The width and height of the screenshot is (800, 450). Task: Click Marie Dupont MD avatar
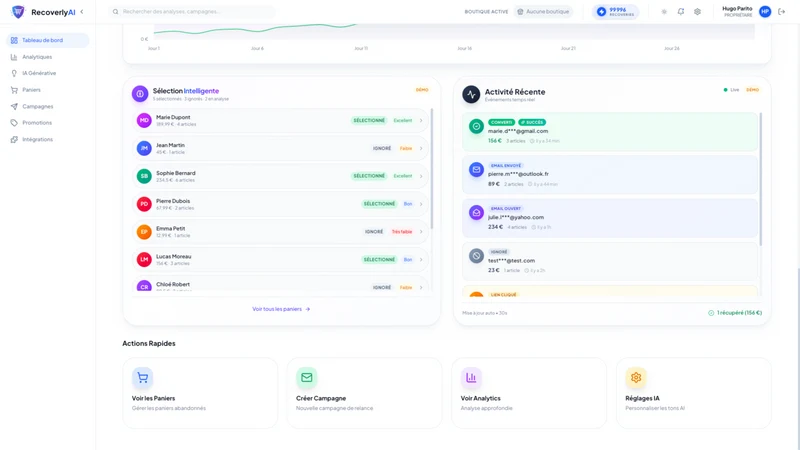point(144,120)
